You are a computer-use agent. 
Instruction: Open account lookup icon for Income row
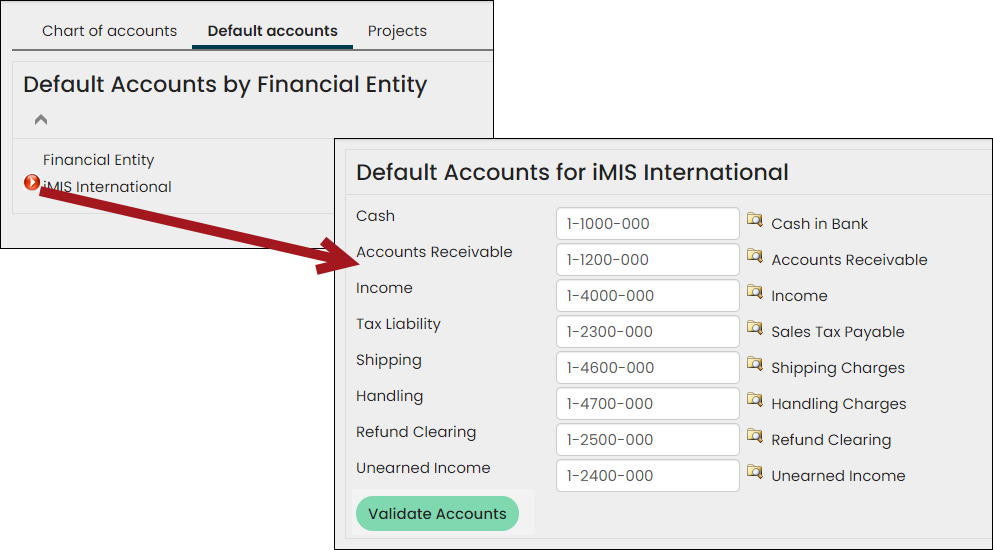coord(754,291)
